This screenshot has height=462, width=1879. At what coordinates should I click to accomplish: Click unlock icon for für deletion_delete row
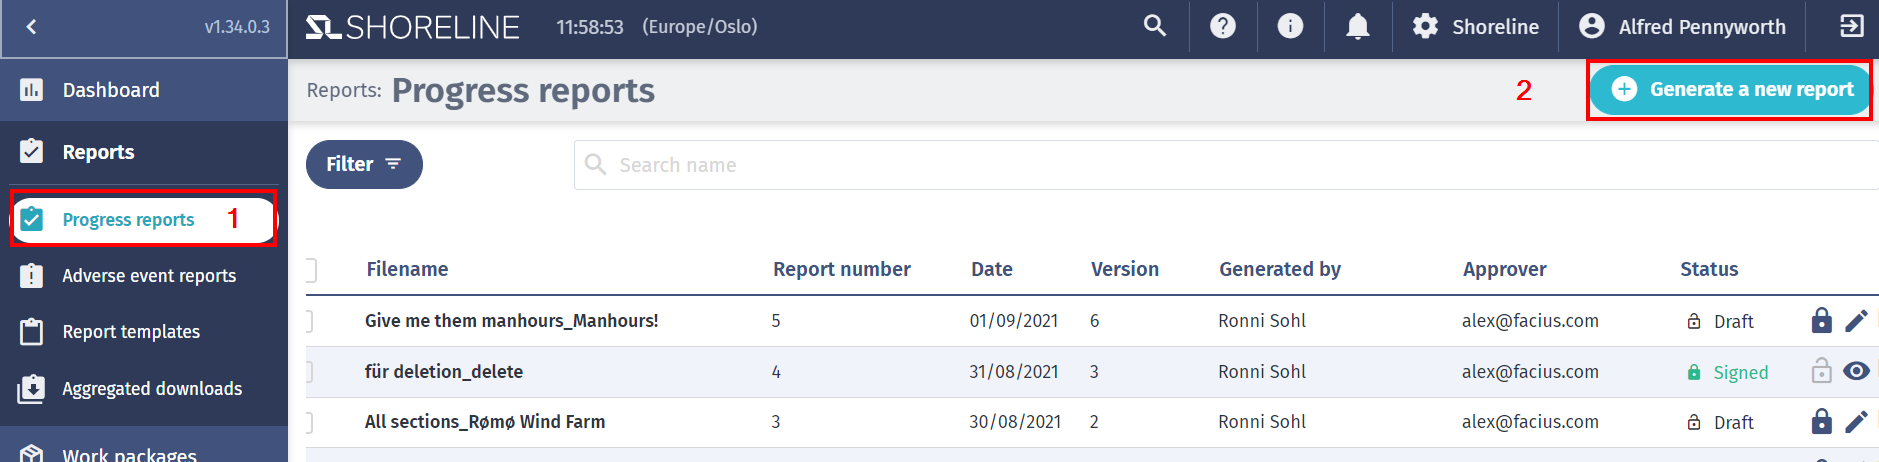1822,371
